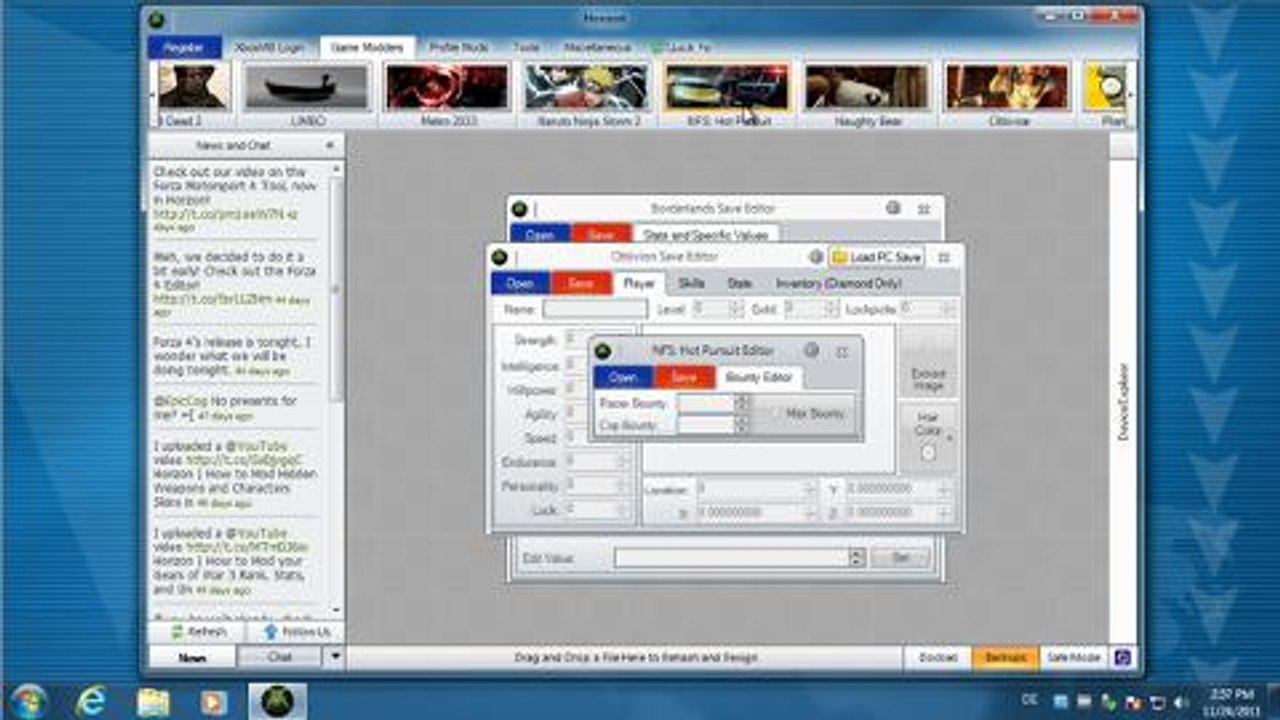
Task: Open the Inventory (Diamond Only) tab
Action: coord(838,284)
